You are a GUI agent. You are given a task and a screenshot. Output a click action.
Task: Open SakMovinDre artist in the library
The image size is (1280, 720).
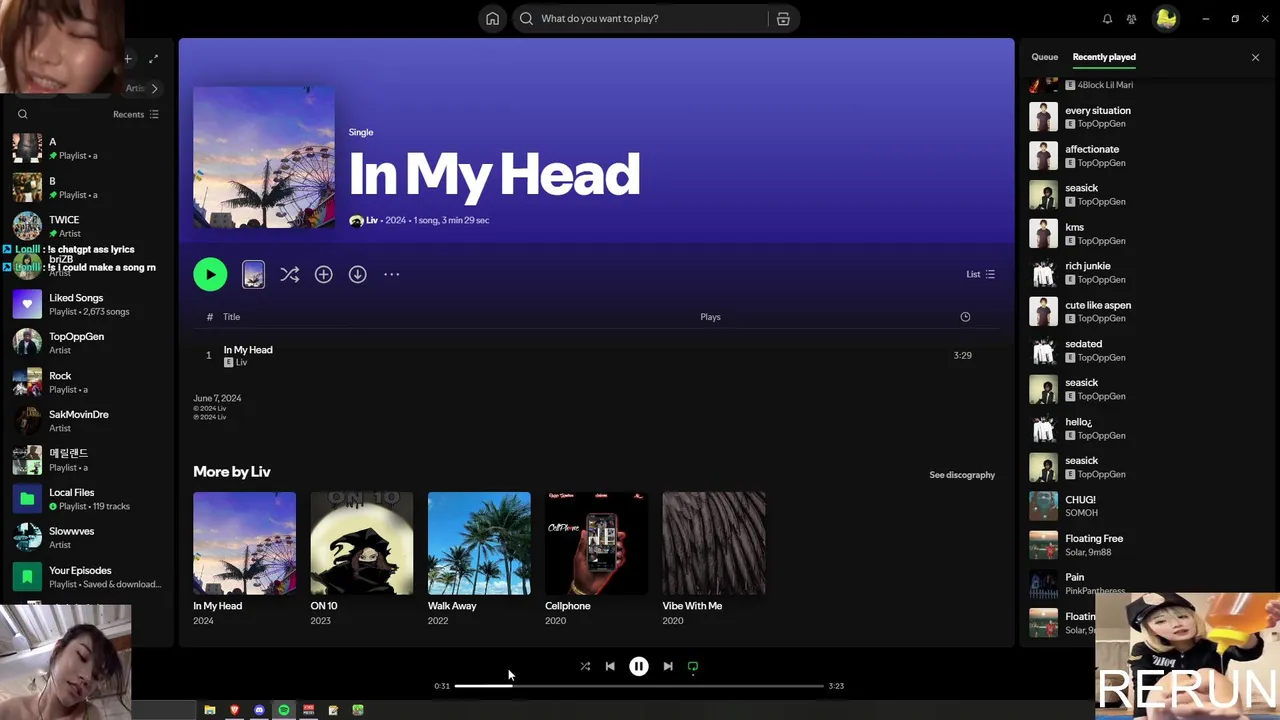tap(87, 421)
